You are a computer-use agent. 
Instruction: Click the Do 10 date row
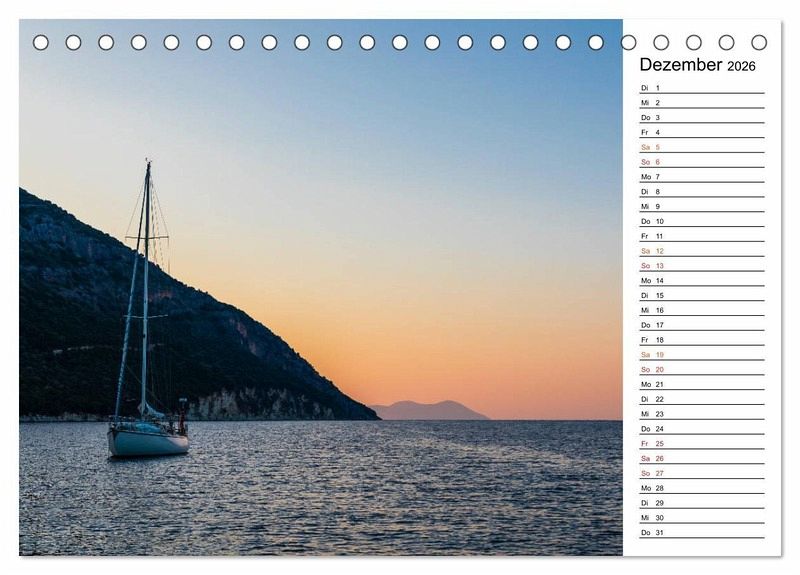701,221
